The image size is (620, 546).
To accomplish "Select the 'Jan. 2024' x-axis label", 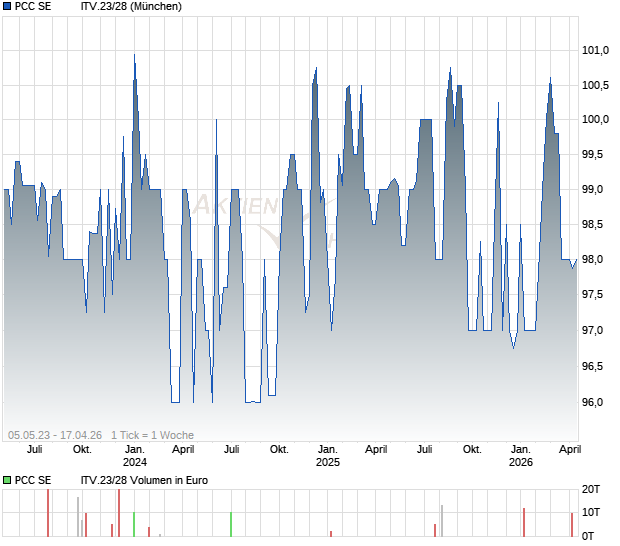I will pos(134,456).
